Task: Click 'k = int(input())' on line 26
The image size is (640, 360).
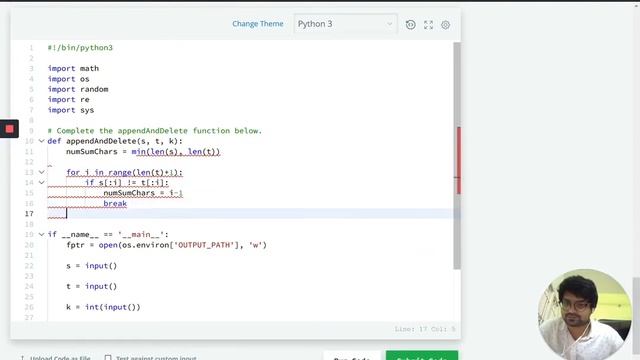Action: [x=103, y=307]
